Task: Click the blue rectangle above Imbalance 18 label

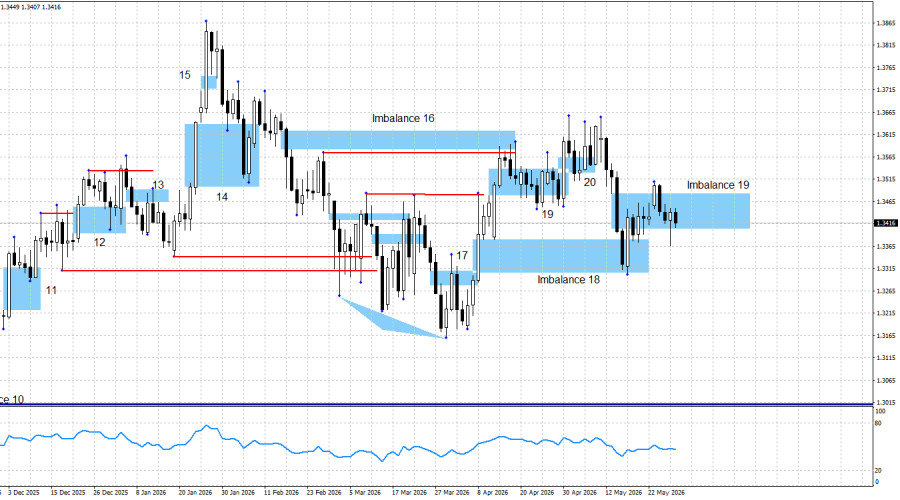Action: (561, 256)
